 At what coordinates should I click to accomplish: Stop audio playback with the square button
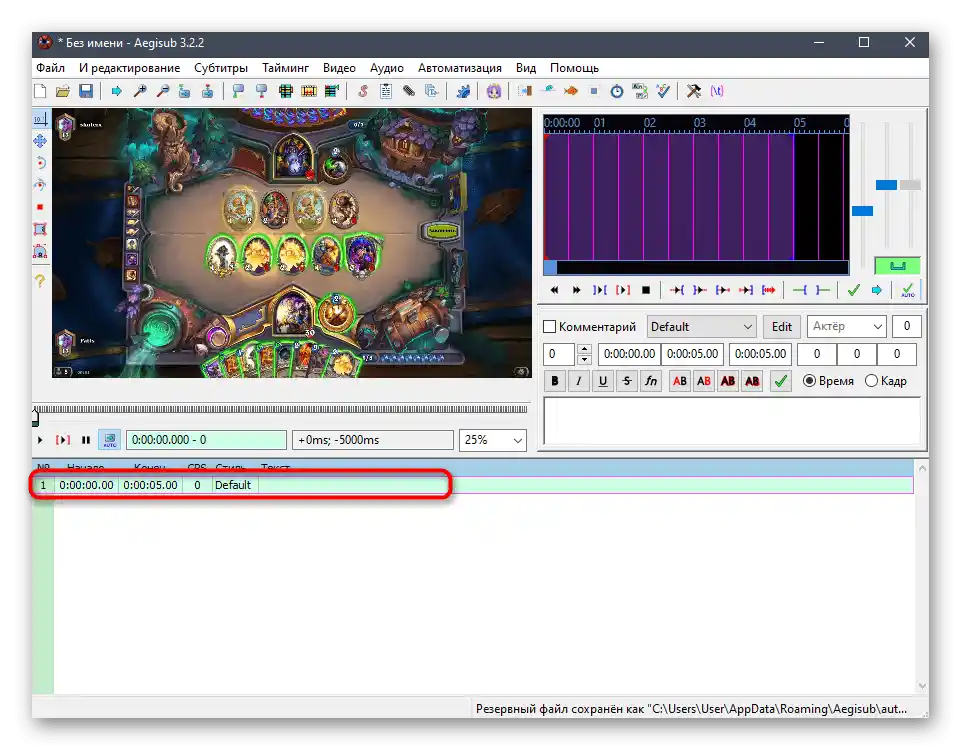(x=646, y=290)
